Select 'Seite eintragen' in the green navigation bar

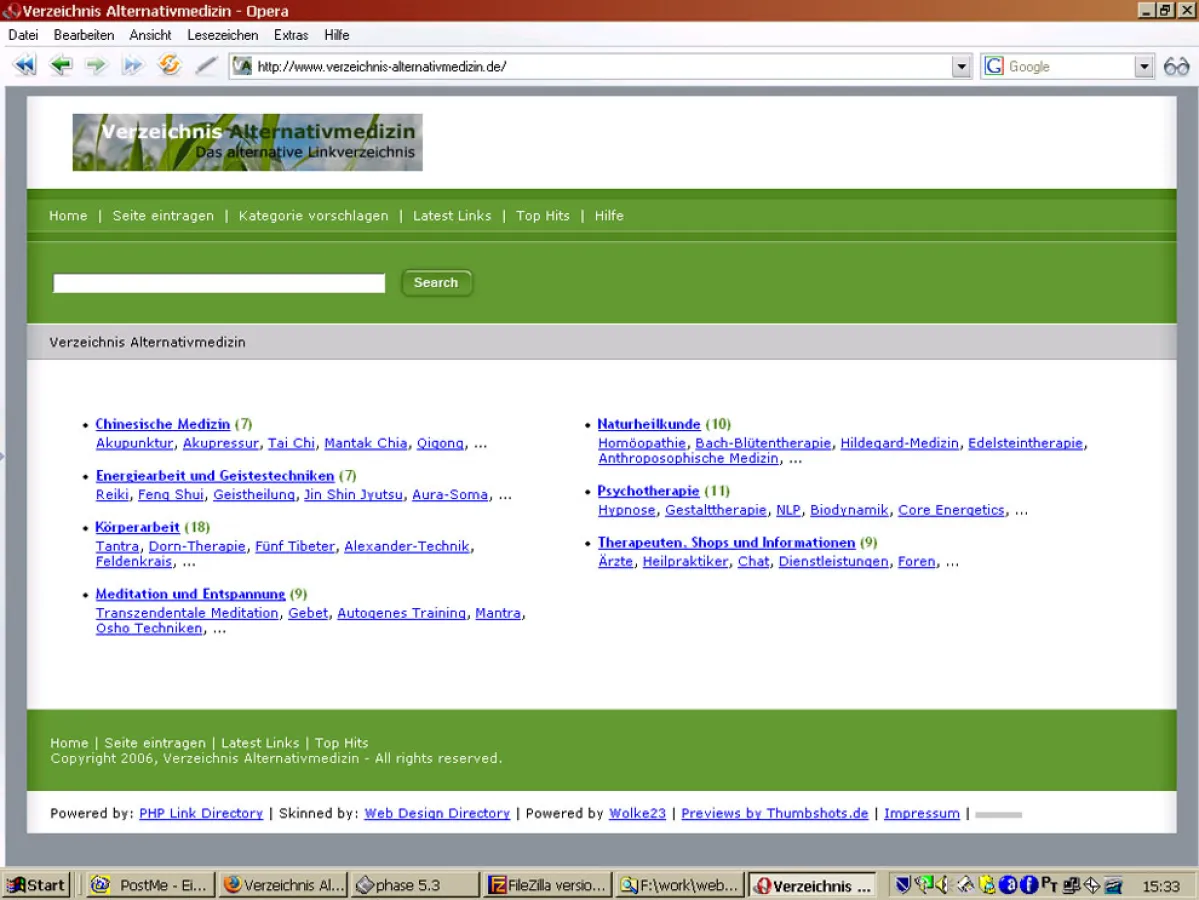[163, 215]
